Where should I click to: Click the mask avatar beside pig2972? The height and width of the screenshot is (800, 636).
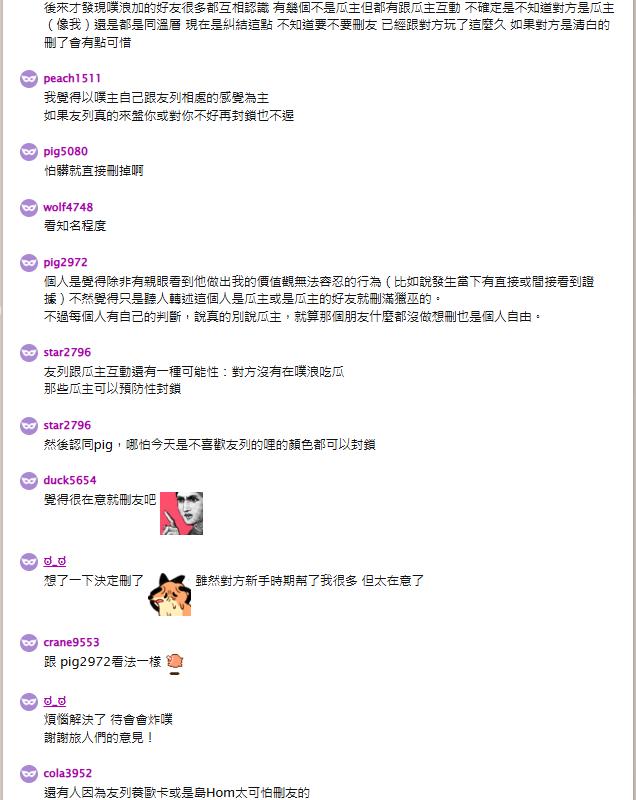pos(29,263)
